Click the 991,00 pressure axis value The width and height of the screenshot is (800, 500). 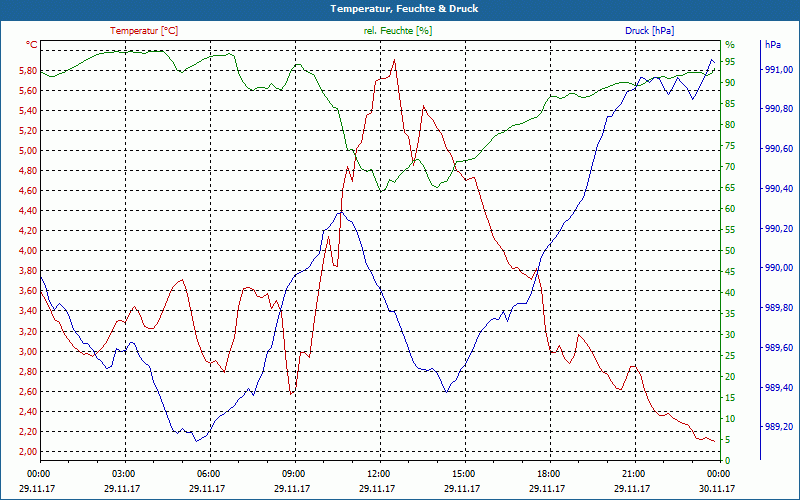point(779,70)
